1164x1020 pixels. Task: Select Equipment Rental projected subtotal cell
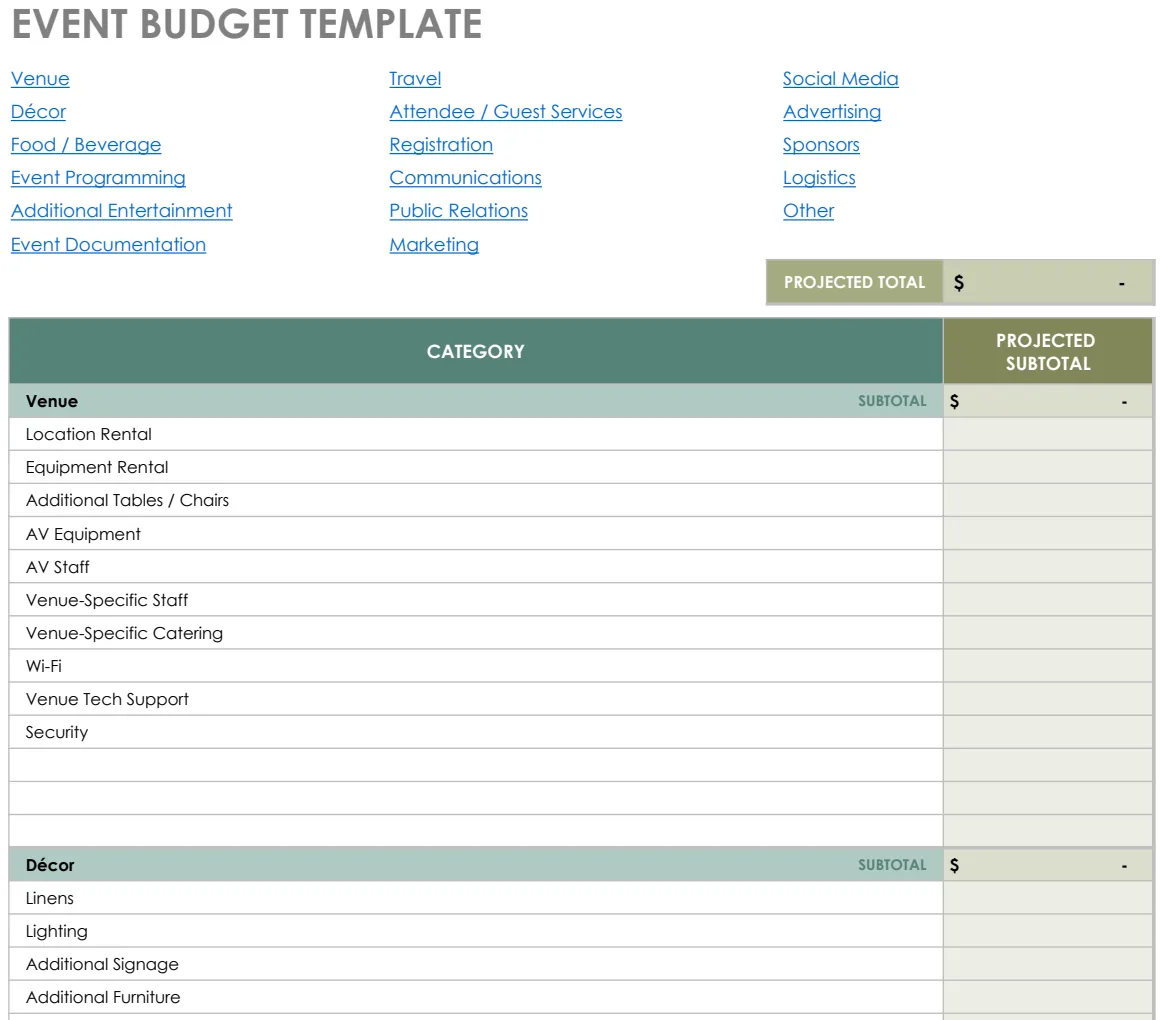pos(1047,467)
